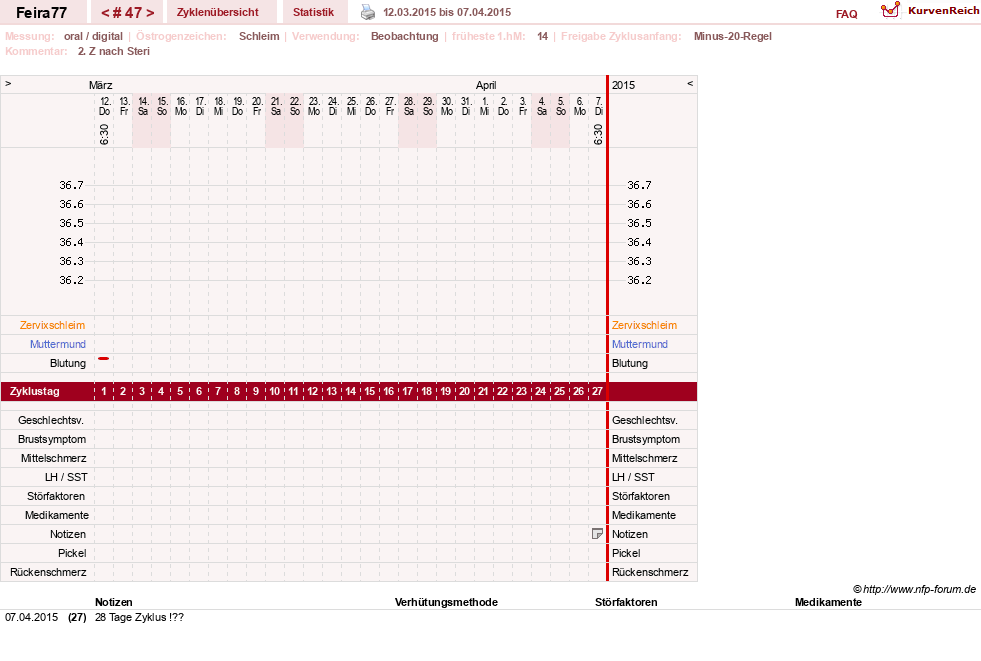Image resolution: width=981 pixels, height=661 pixels.
Task: Open the Feira77 user tab
Action: (x=41, y=13)
